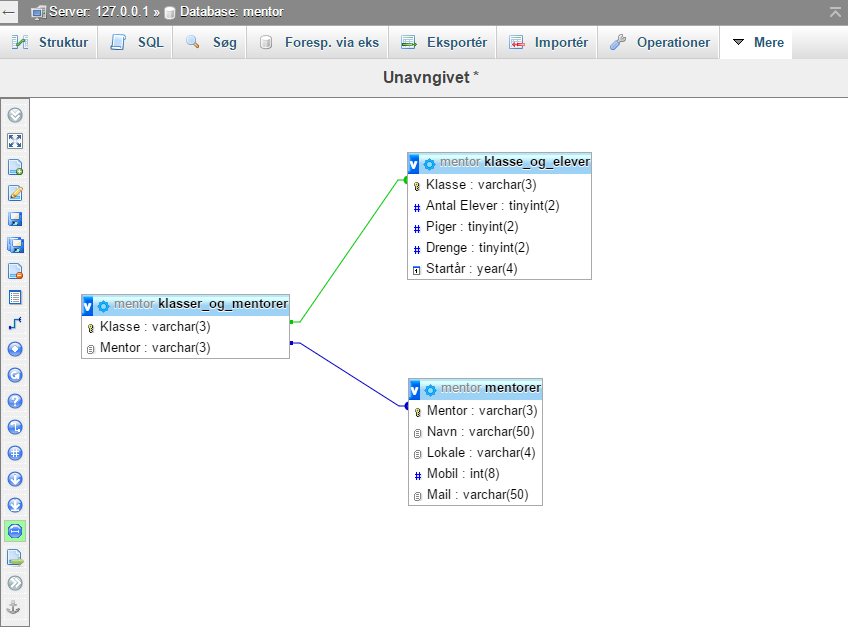Select the Eksportér tab
This screenshot has width=848, height=627.
pyautogui.click(x=443, y=42)
